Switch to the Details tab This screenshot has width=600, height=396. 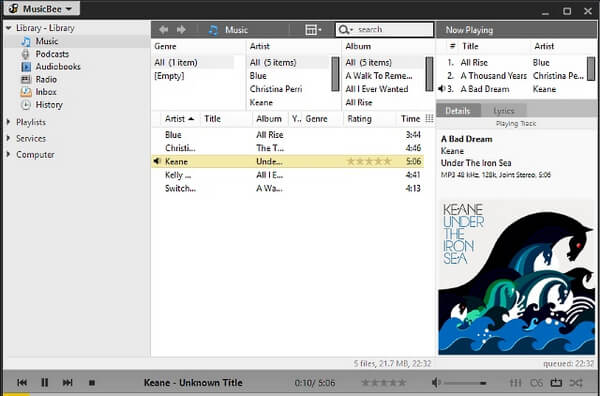[458, 111]
